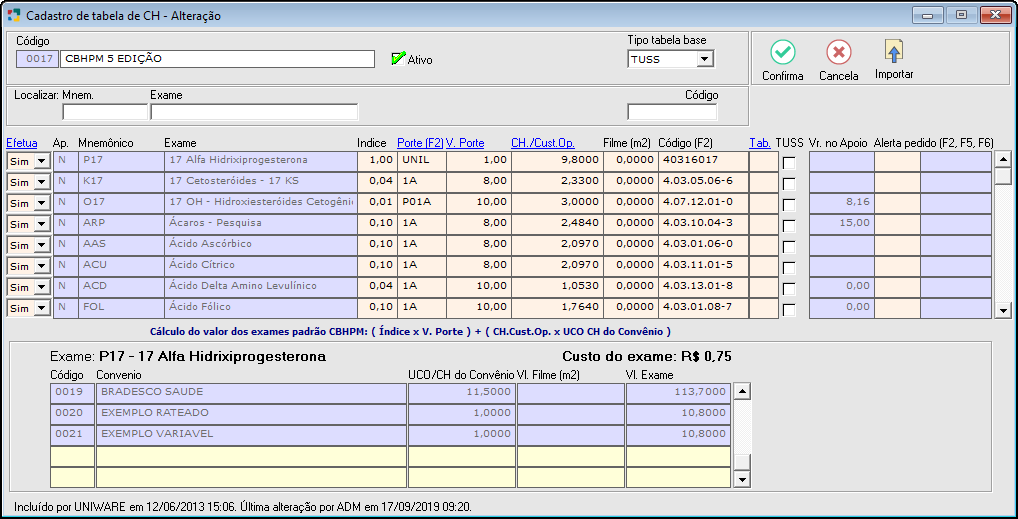Click the 113,7000 Vl. Exame value cell
Image resolution: width=1018 pixels, height=519 pixels.
click(x=678, y=392)
